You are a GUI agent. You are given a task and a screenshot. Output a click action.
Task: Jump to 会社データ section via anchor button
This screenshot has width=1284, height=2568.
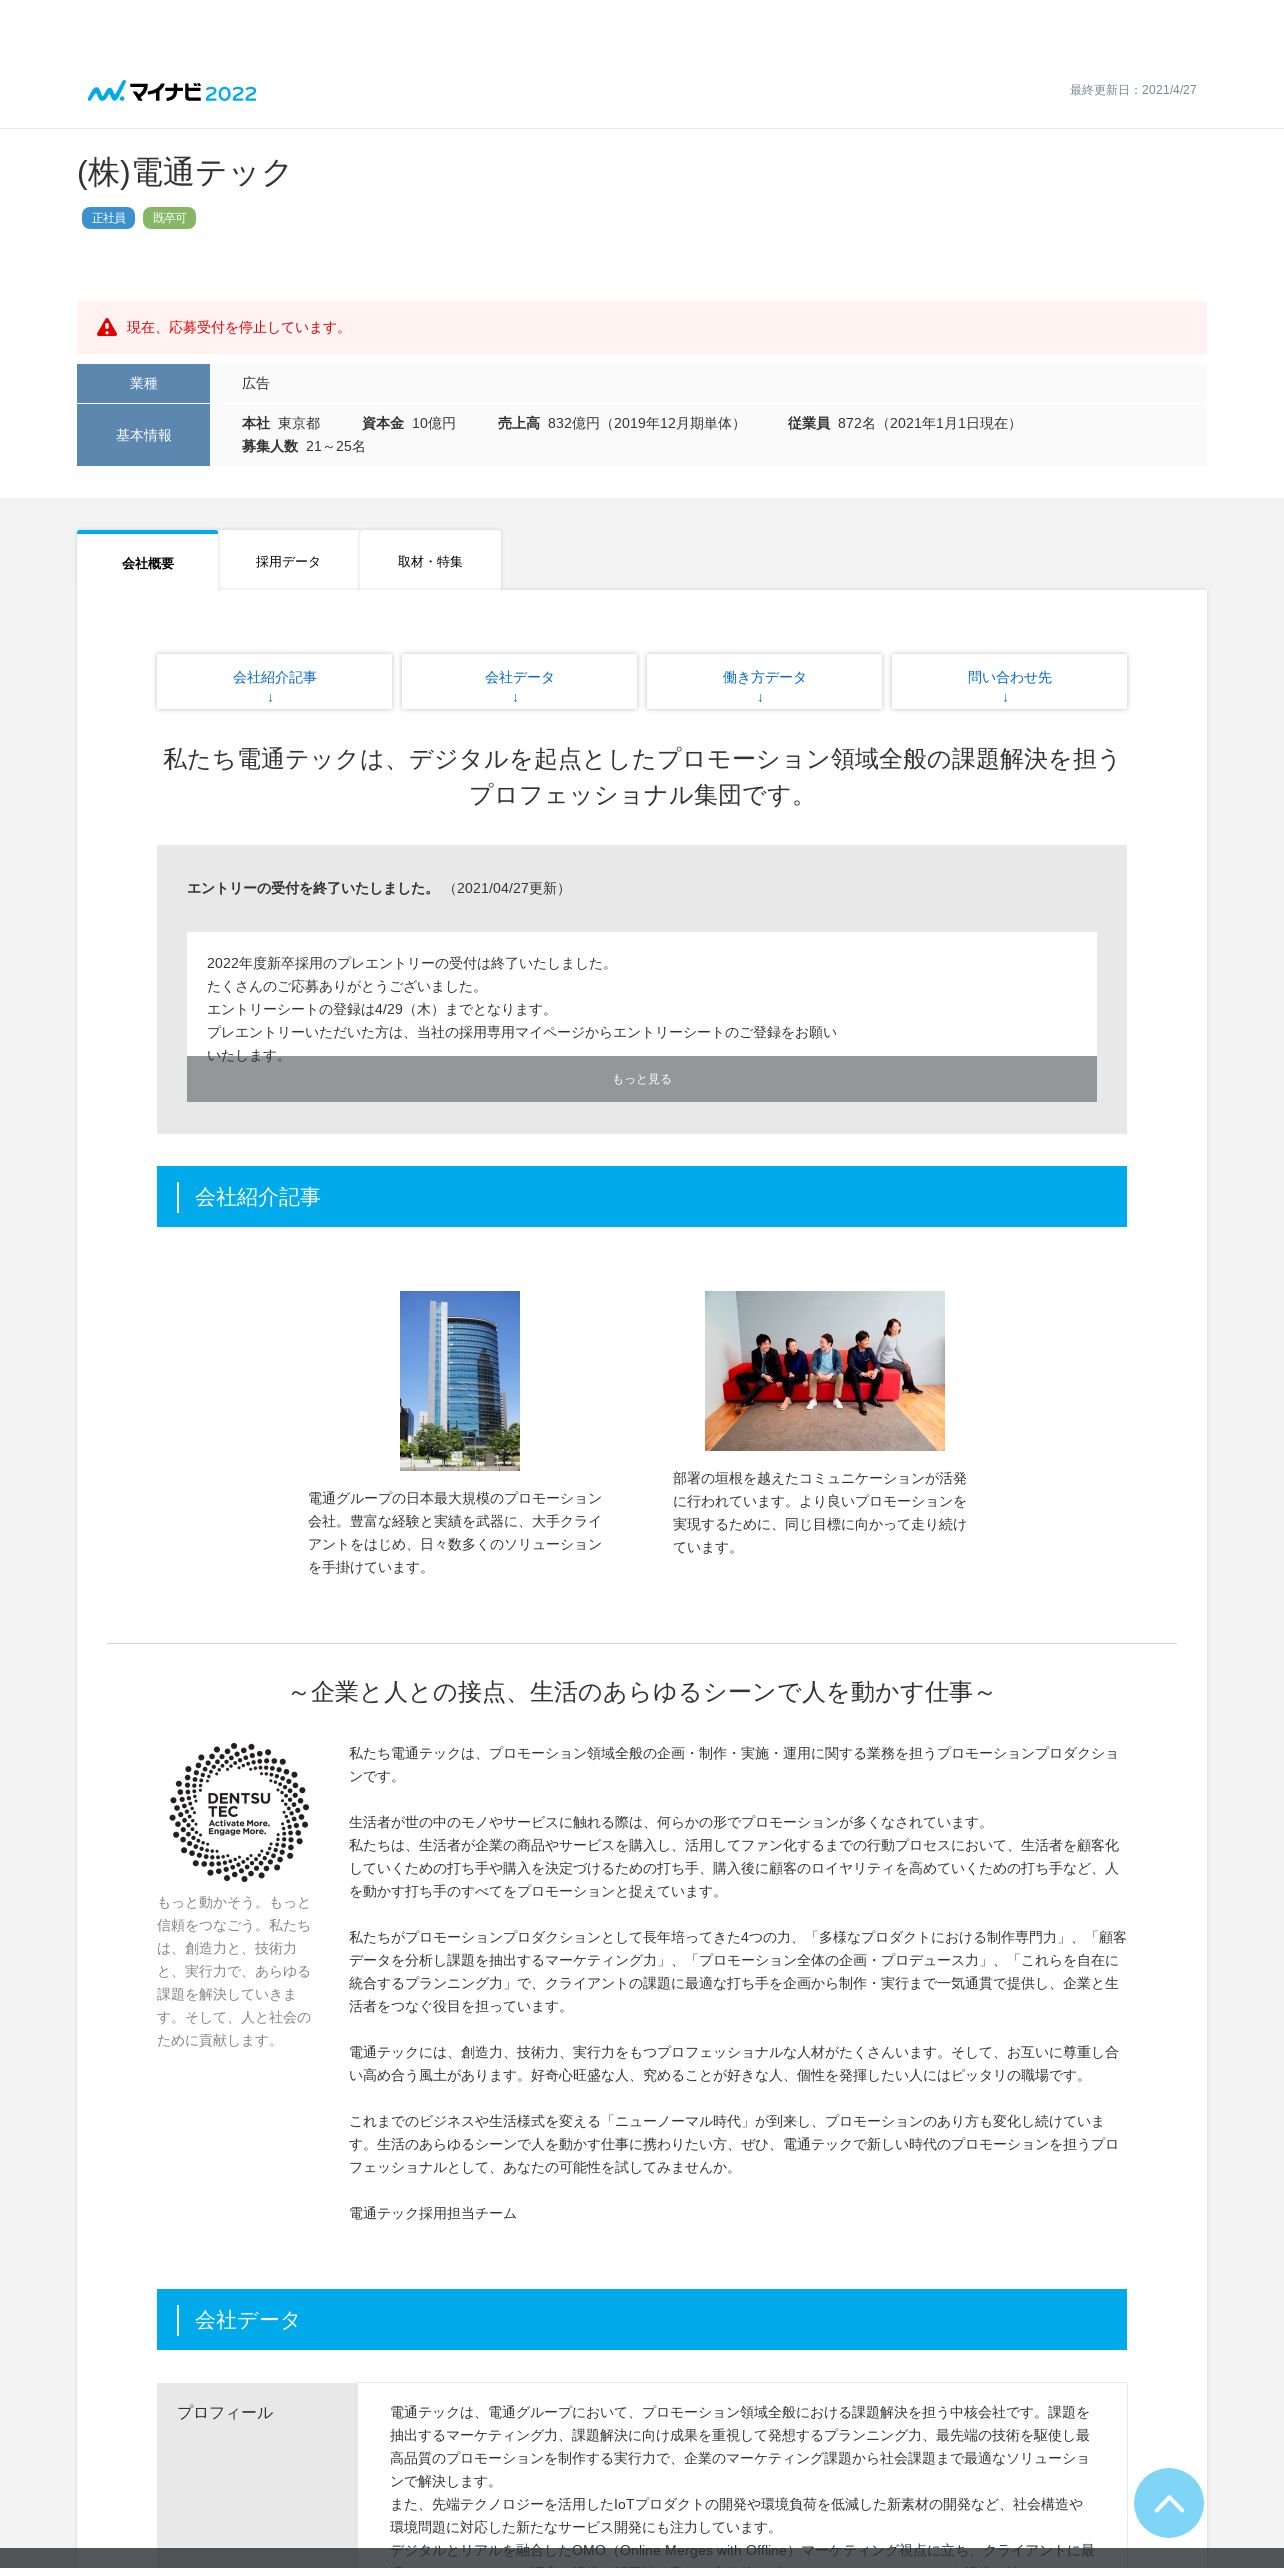pyautogui.click(x=519, y=682)
